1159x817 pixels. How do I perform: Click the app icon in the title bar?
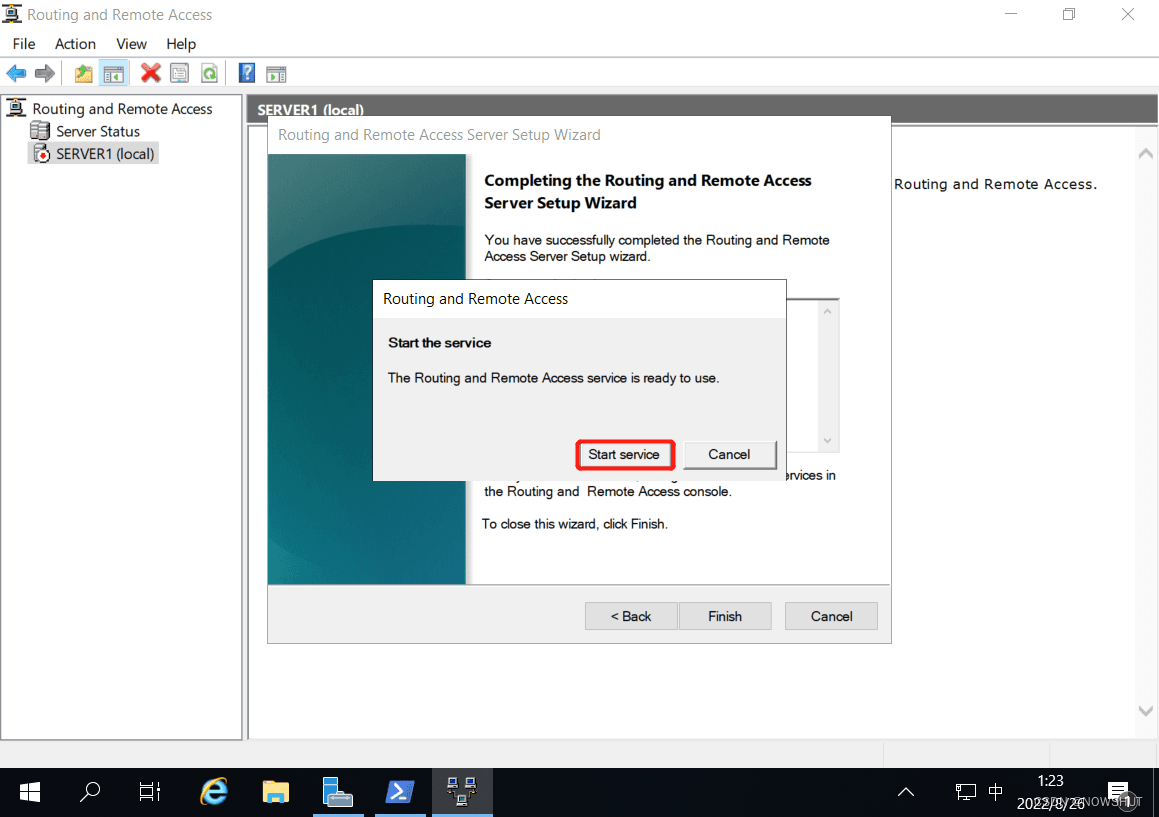point(12,14)
